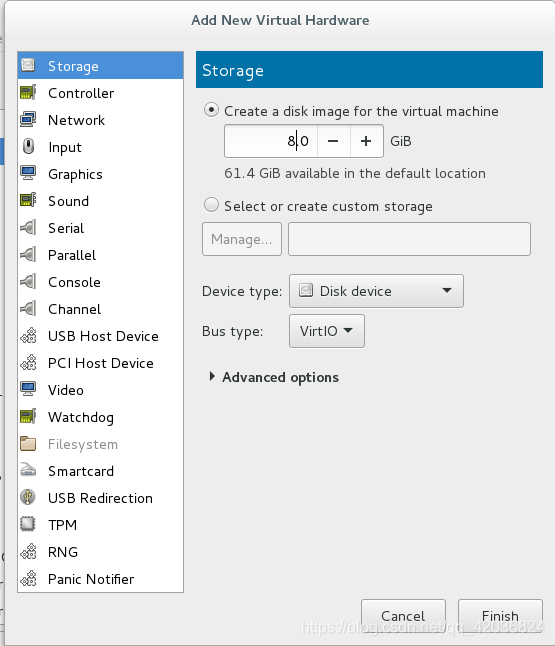Select the Input label in list

coord(65,147)
